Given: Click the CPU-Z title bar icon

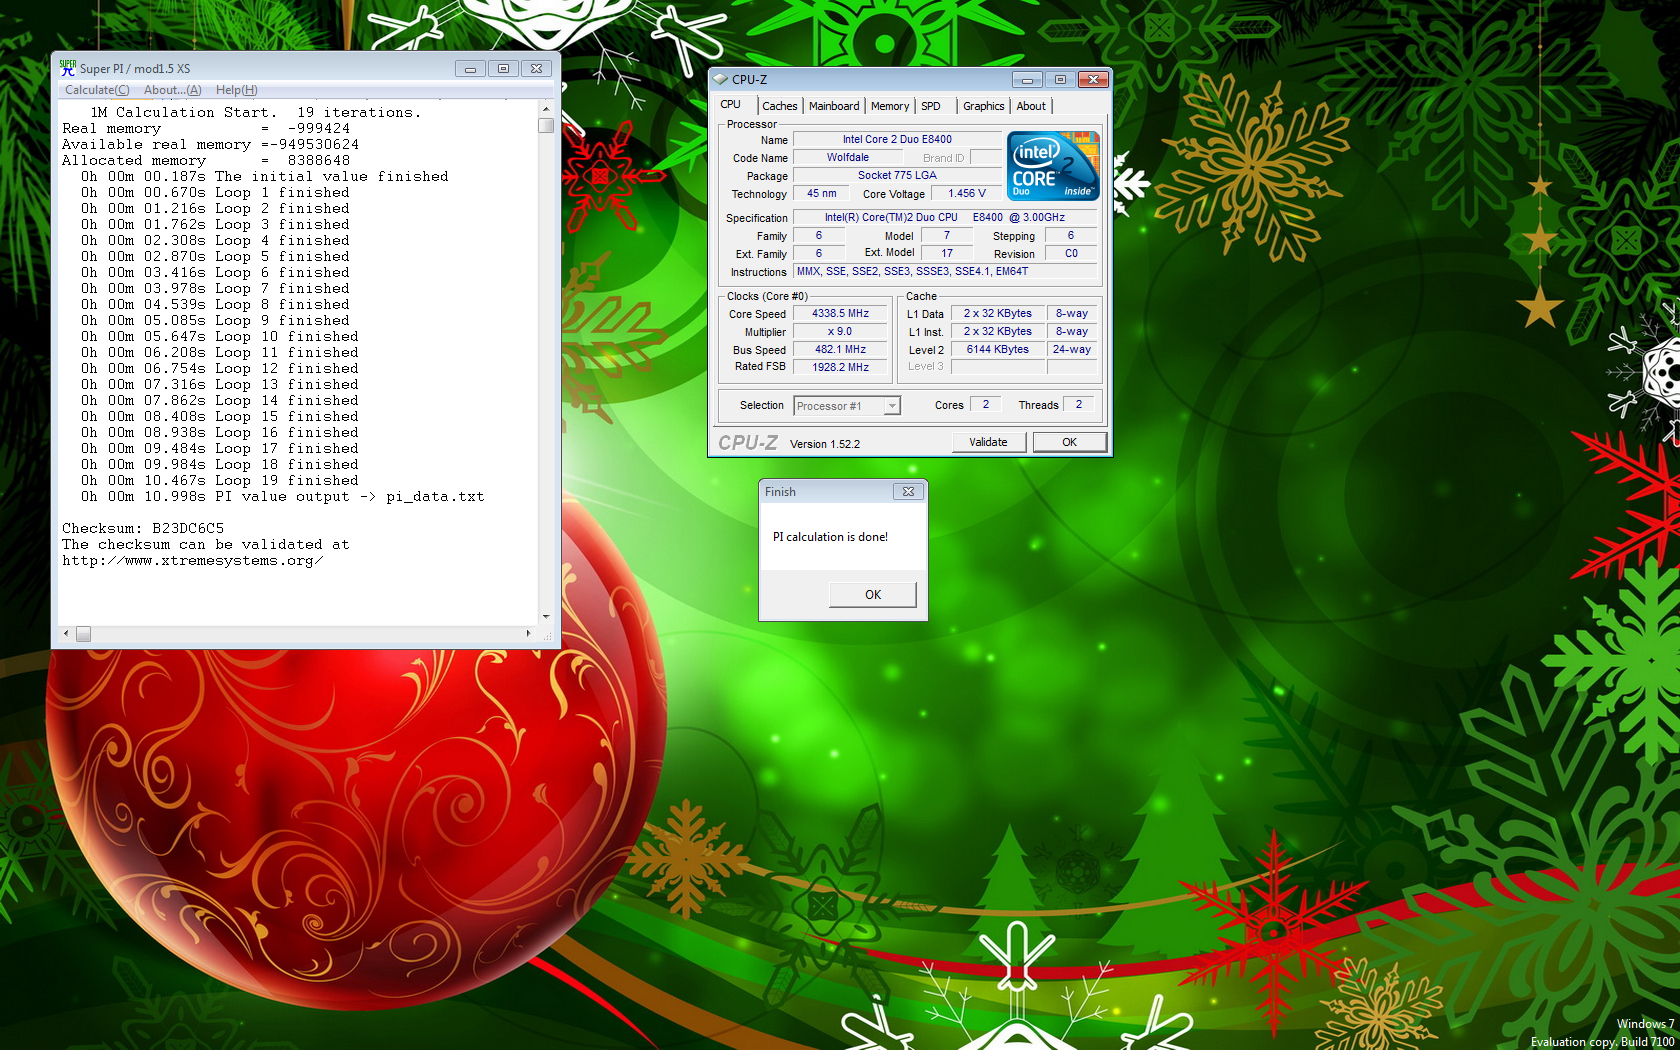Looking at the screenshot, I should coord(720,79).
